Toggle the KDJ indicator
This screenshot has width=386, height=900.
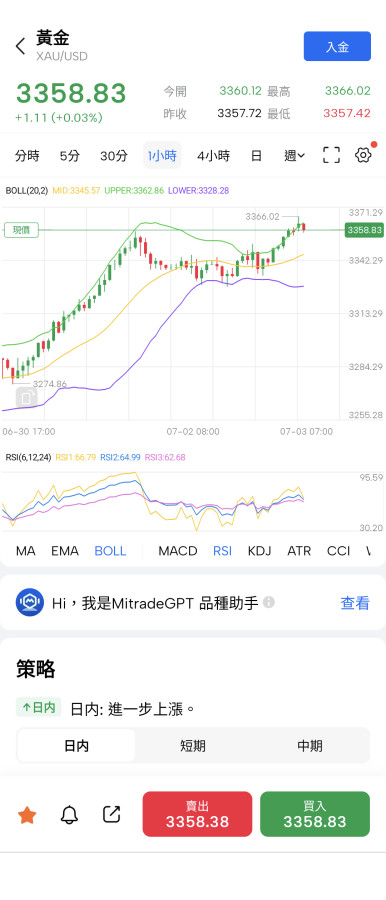(x=260, y=551)
